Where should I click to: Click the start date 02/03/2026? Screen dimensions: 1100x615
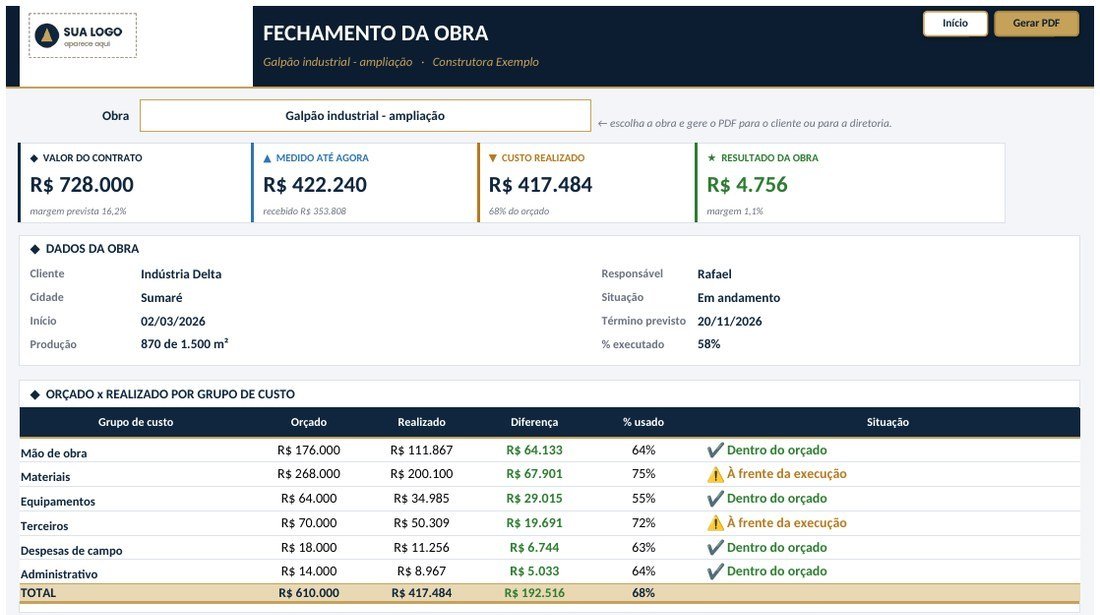[x=173, y=322]
